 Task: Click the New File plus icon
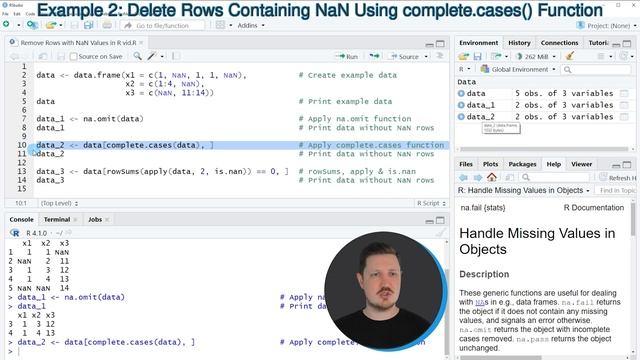[x=6, y=24]
